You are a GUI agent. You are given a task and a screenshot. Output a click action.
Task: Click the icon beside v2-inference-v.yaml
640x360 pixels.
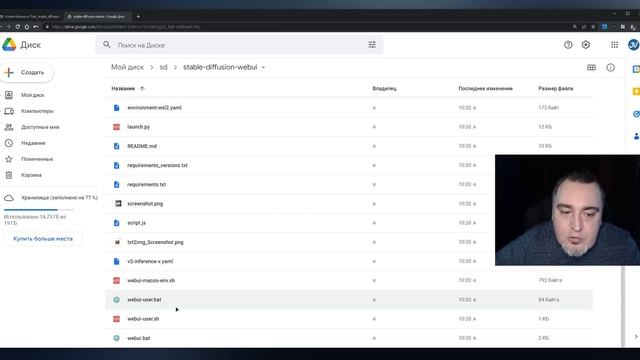[x=116, y=261]
